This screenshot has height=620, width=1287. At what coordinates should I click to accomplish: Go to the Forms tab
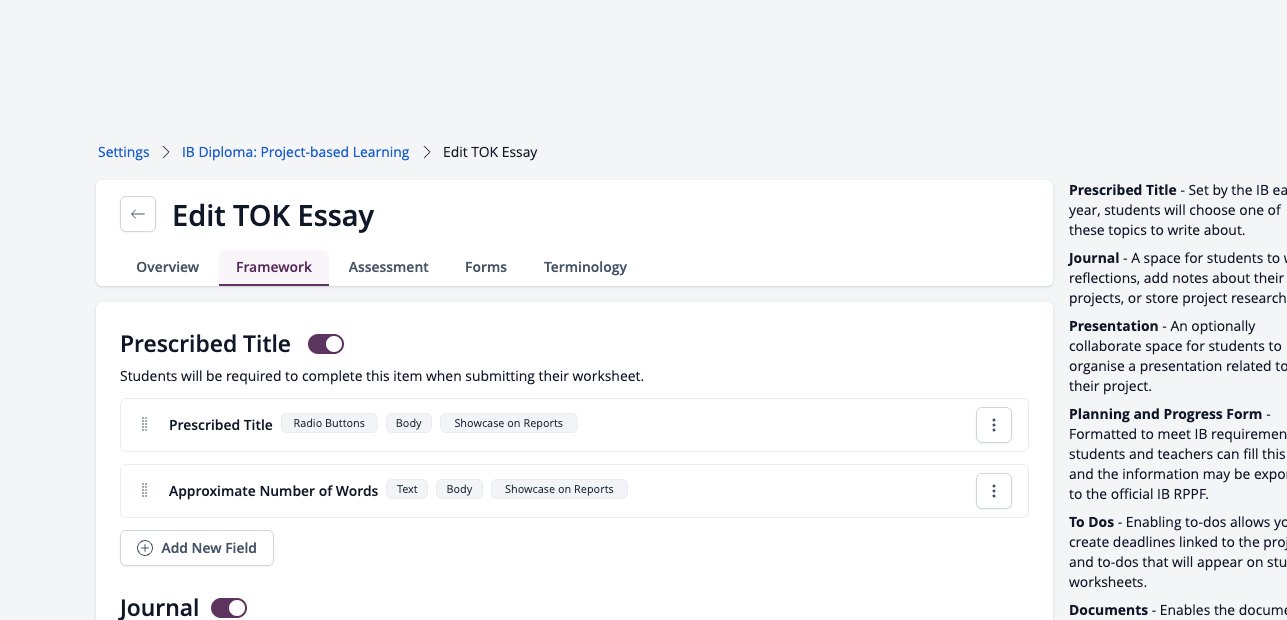click(486, 267)
